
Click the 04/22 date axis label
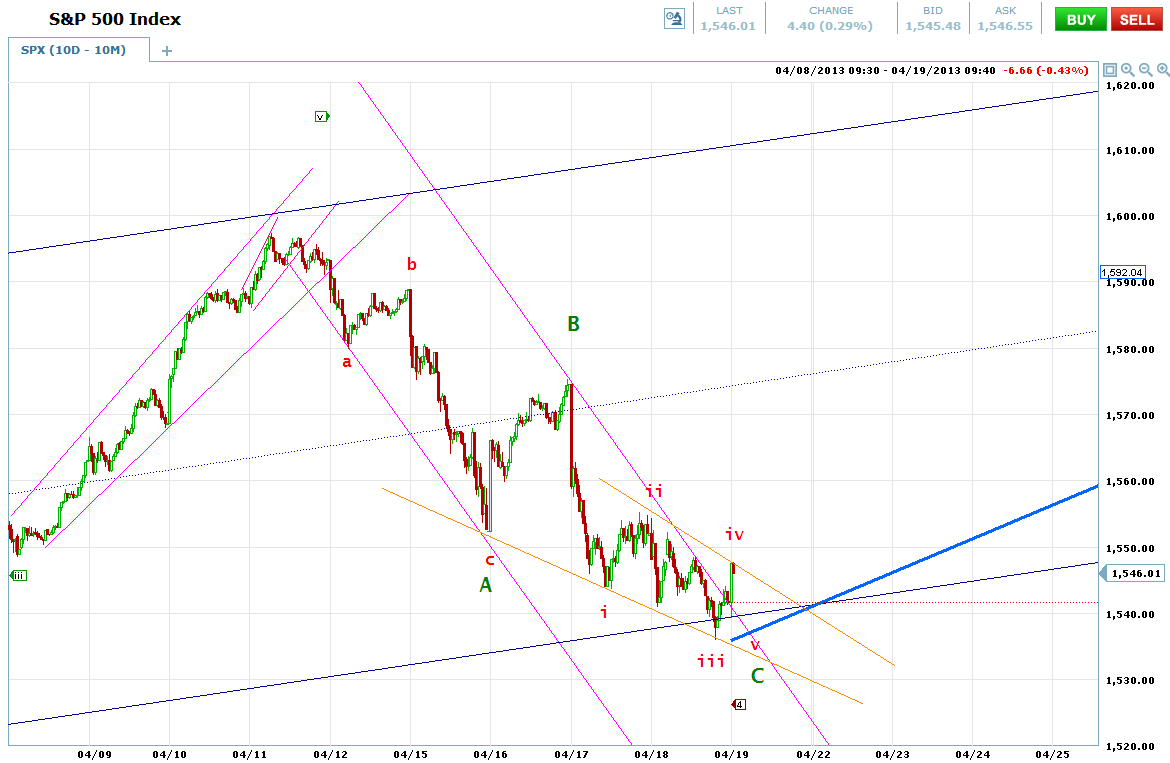[x=812, y=754]
